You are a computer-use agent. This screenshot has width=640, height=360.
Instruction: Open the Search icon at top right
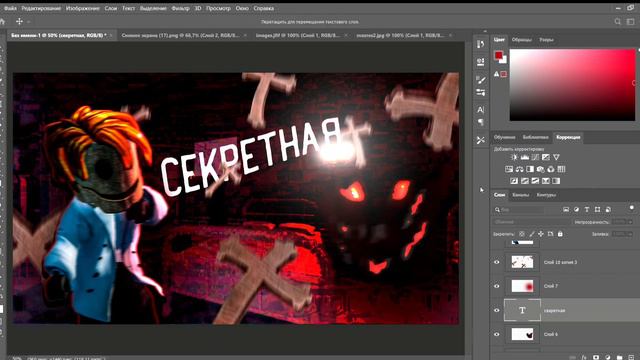(618, 22)
